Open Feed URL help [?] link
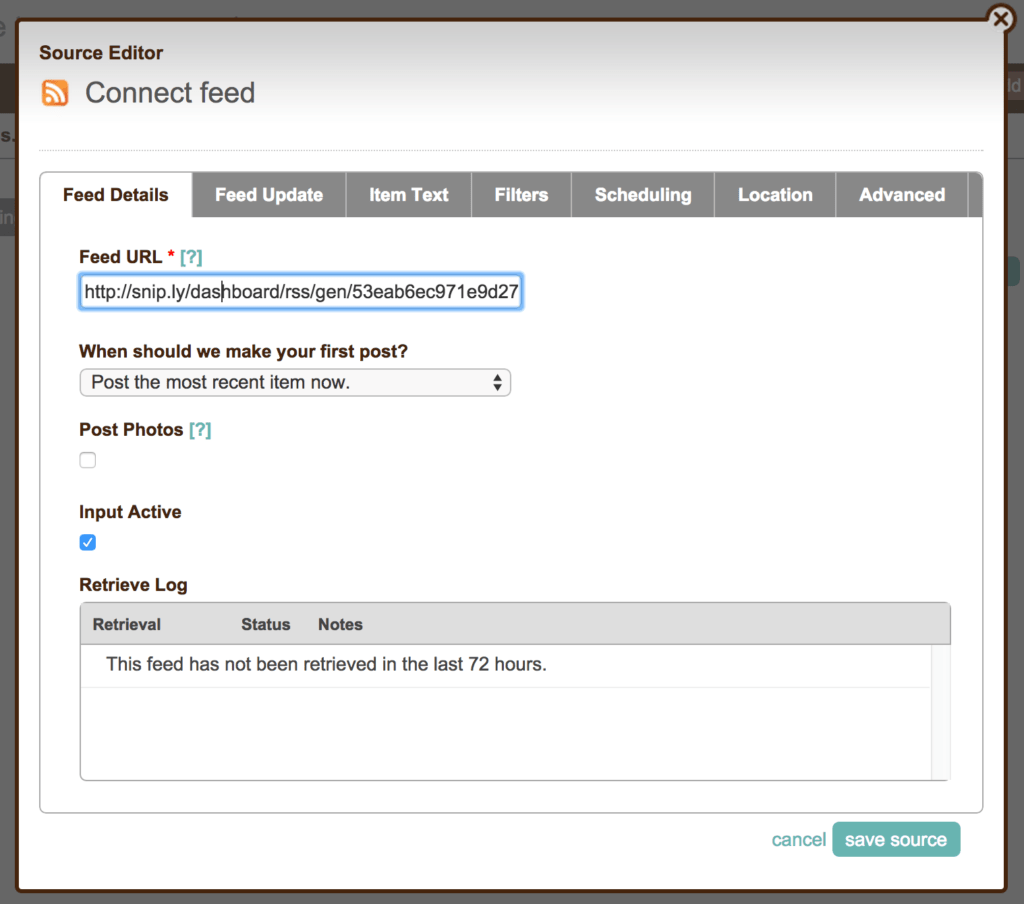The image size is (1024, 904). (191, 257)
